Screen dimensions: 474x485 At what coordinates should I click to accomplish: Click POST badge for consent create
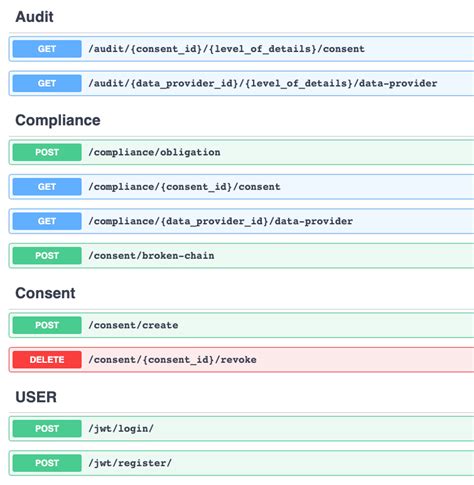(x=47, y=325)
